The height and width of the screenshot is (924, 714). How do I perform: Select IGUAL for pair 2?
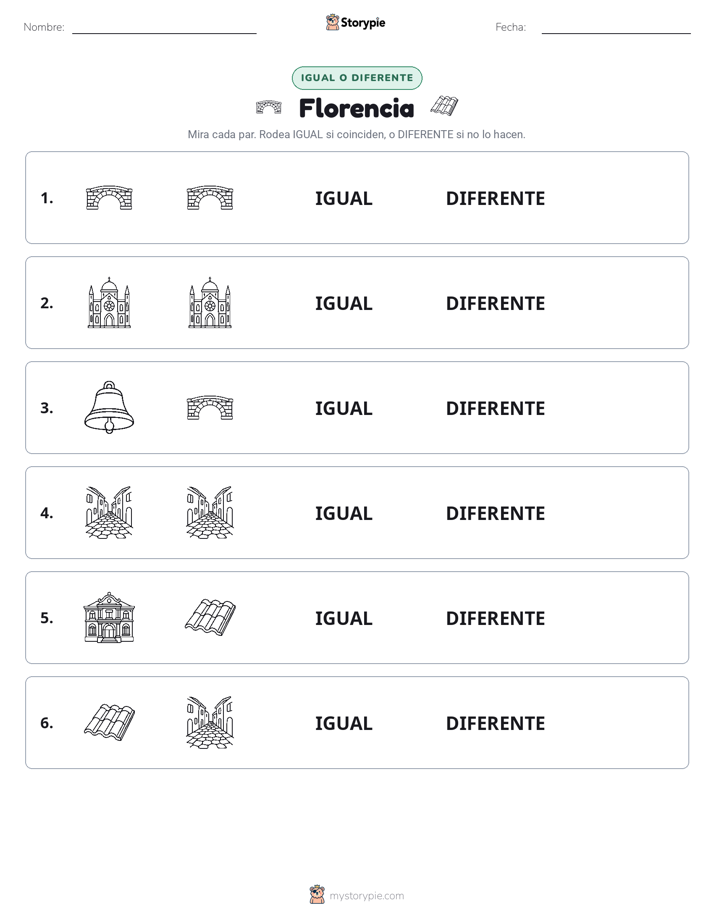[x=343, y=303]
